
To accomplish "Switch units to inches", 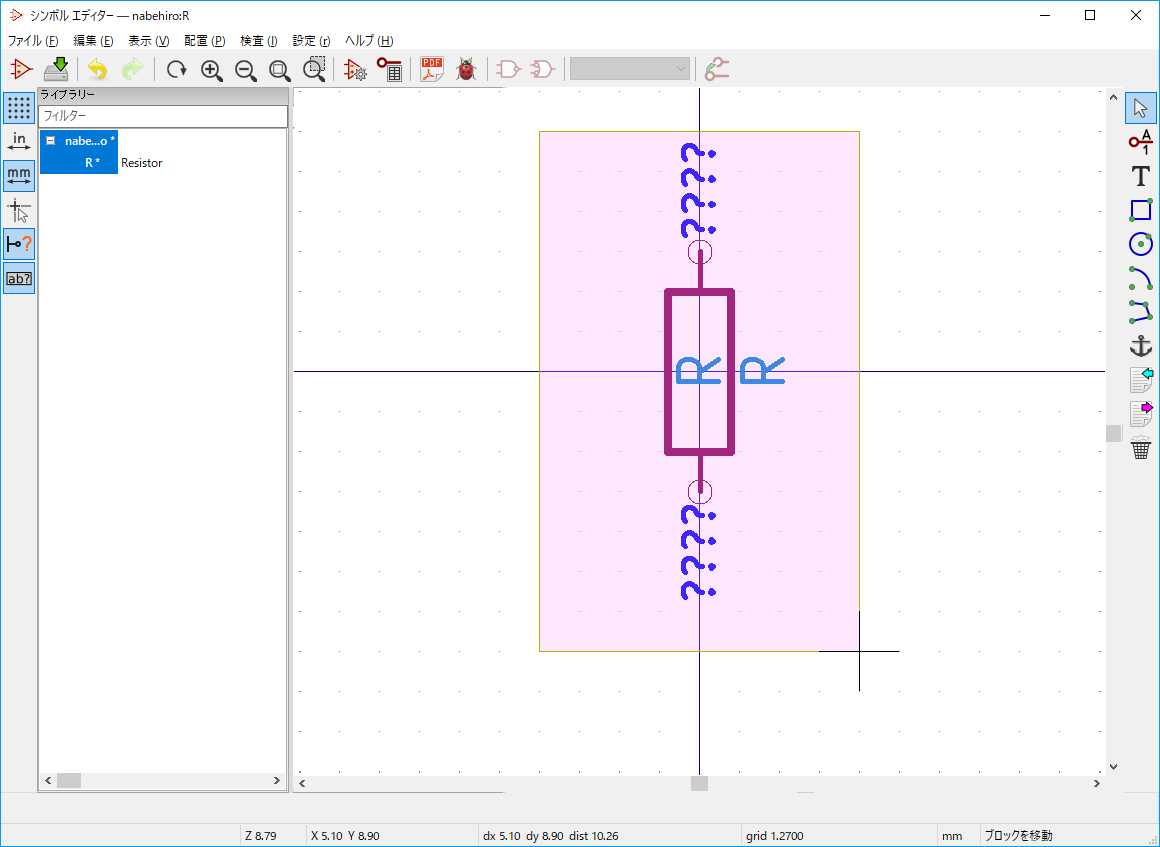I will click(18, 141).
